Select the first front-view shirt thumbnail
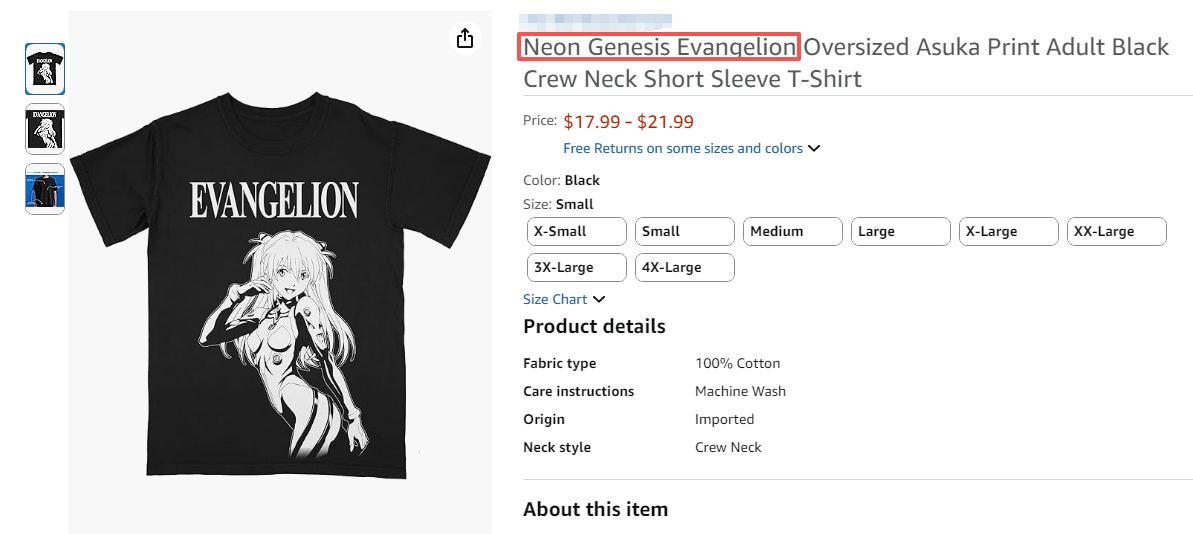This screenshot has height=534, width=1193. 45,69
